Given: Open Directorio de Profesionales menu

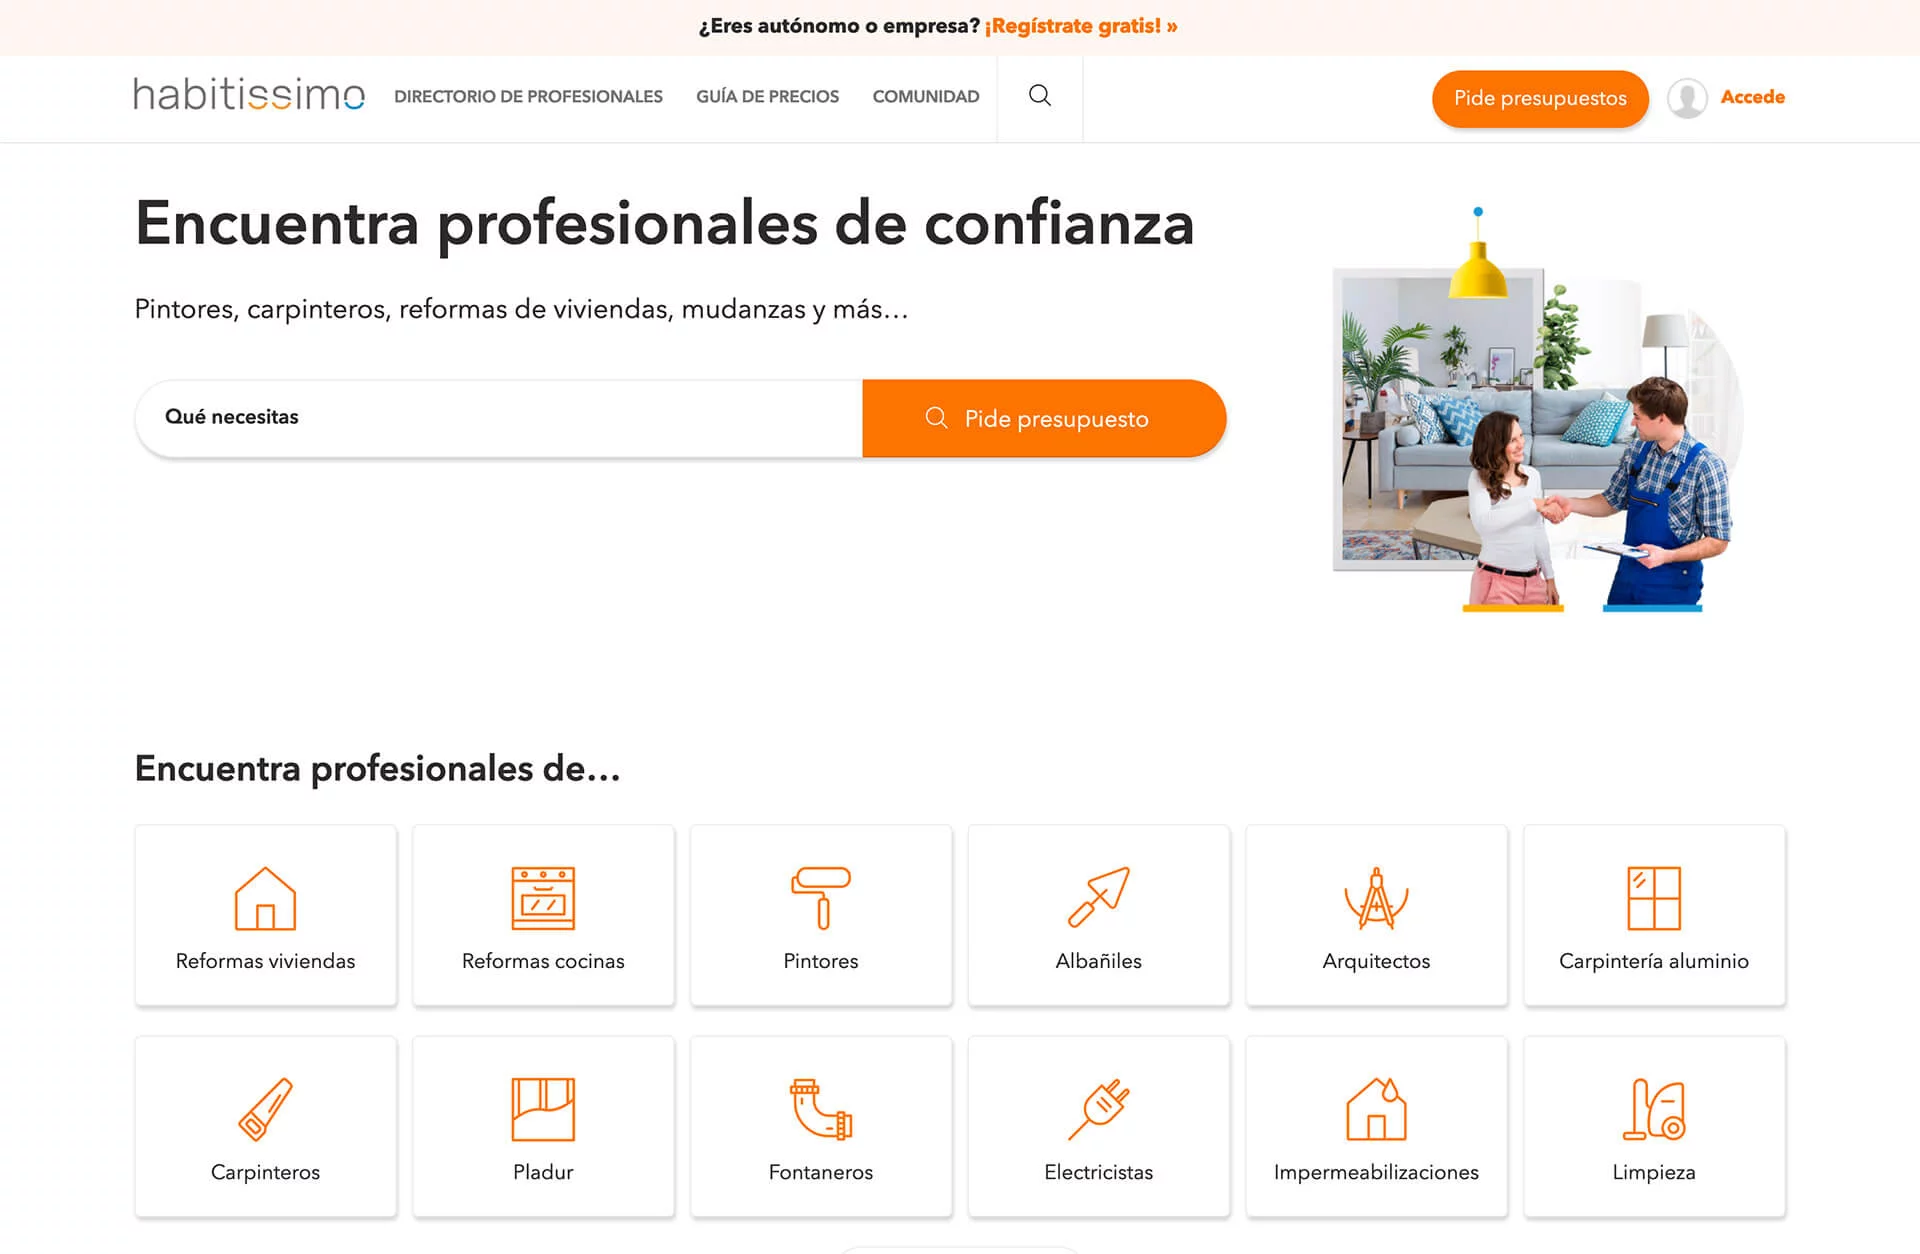Looking at the screenshot, I should [x=528, y=97].
